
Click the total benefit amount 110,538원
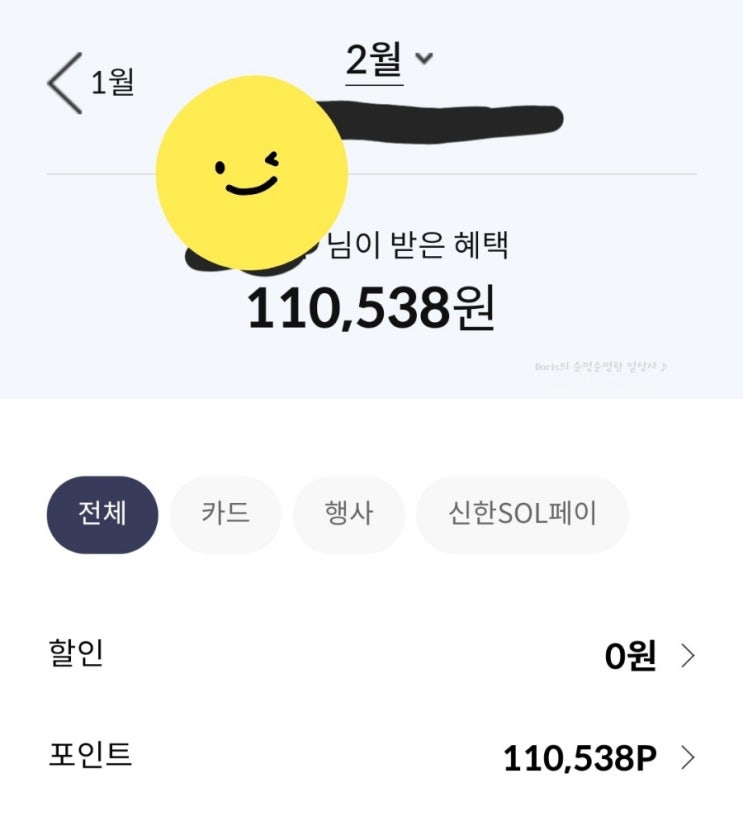[371, 309]
